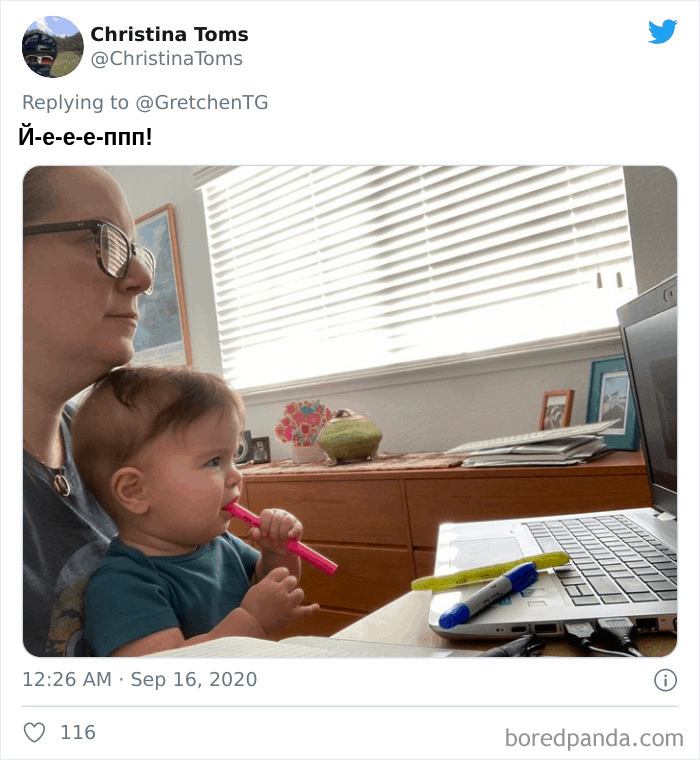The height and width of the screenshot is (760, 700).
Task: Click the tweet text Й-е-е-е-ппп!
Action: (85, 137)
